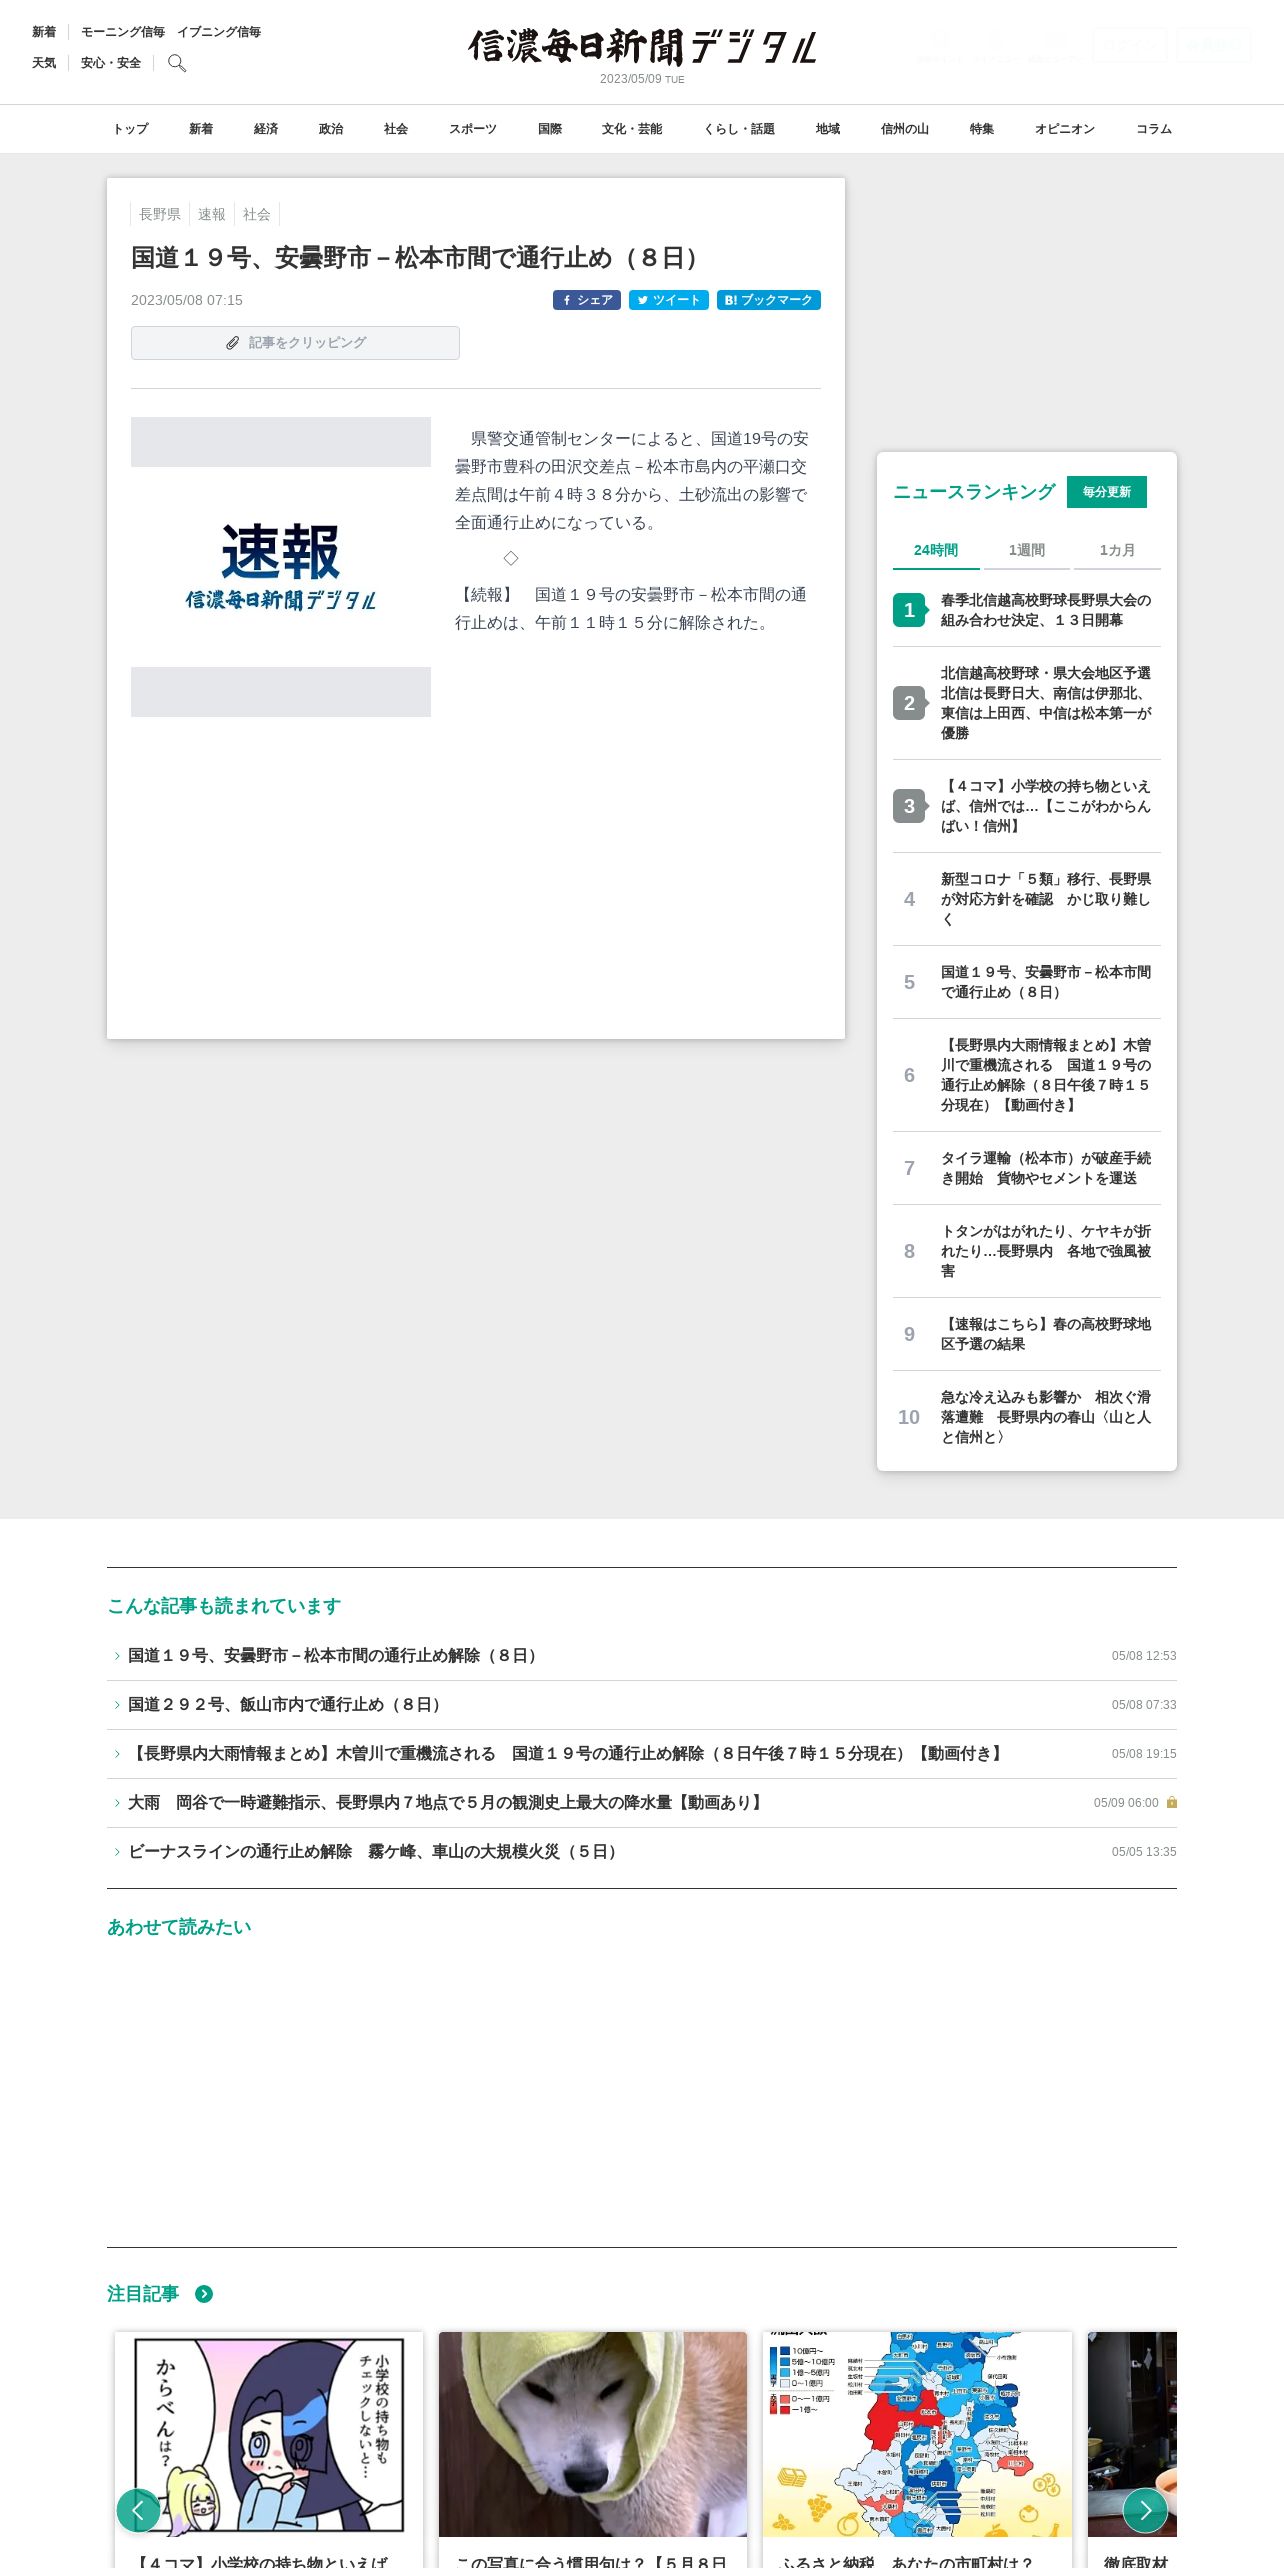This screenshot has width=1284, height=2568.
Task: Open 国際 section
Action: pyautogui.click(x=550, y=129)
